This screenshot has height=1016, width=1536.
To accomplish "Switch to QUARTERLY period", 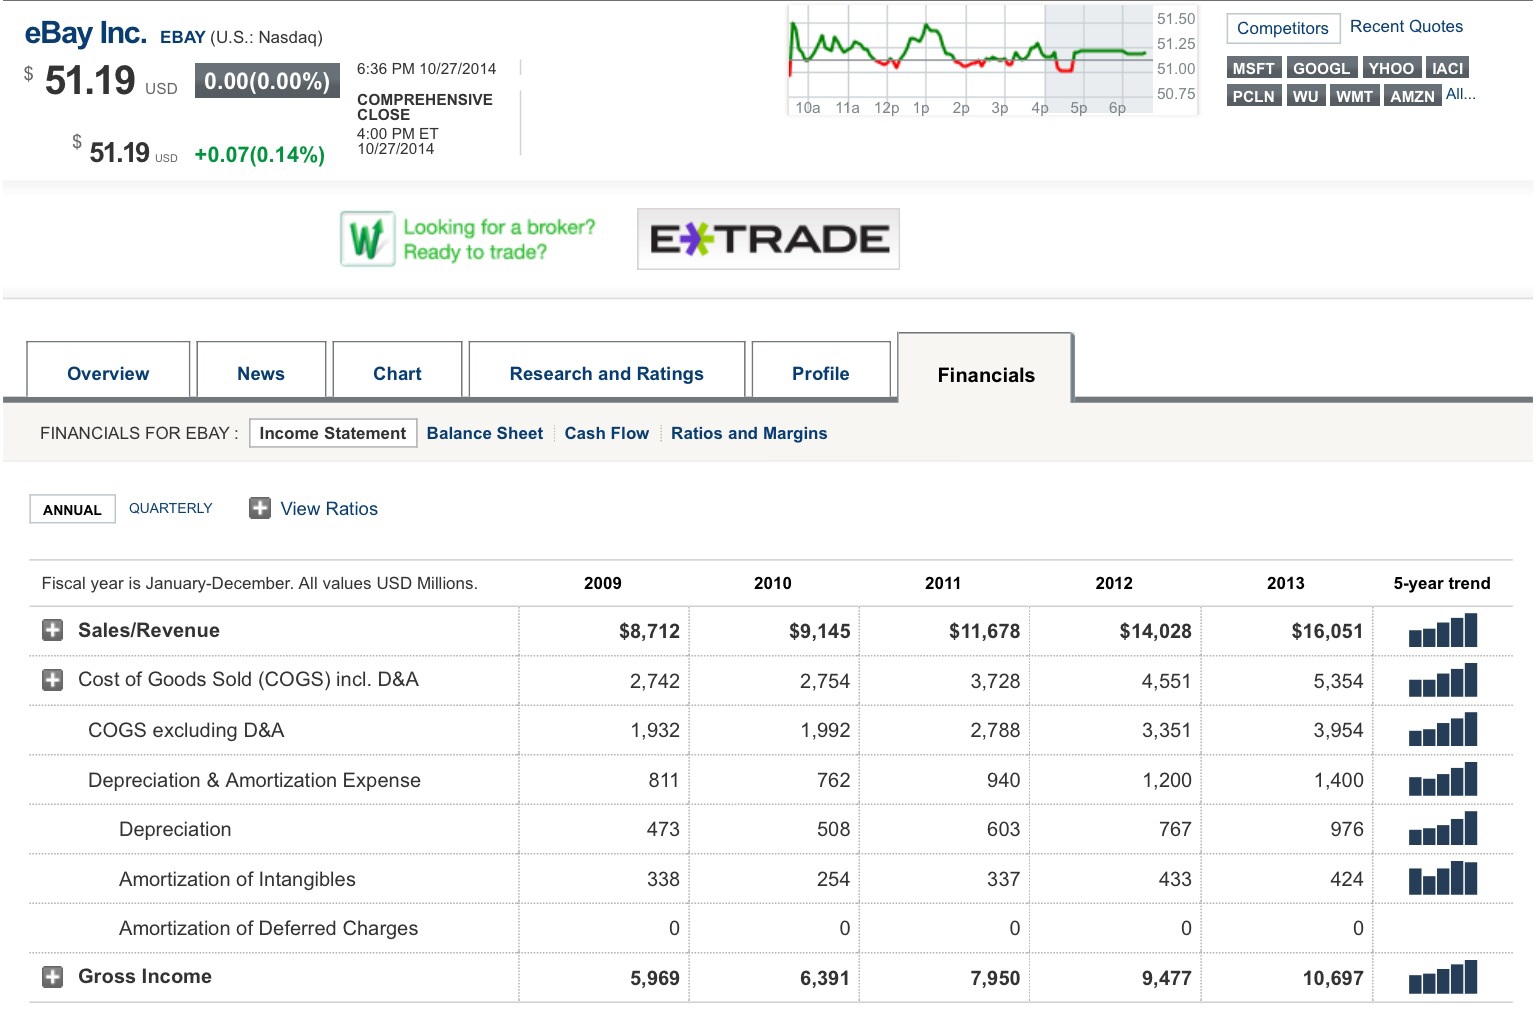I will 171,508.
